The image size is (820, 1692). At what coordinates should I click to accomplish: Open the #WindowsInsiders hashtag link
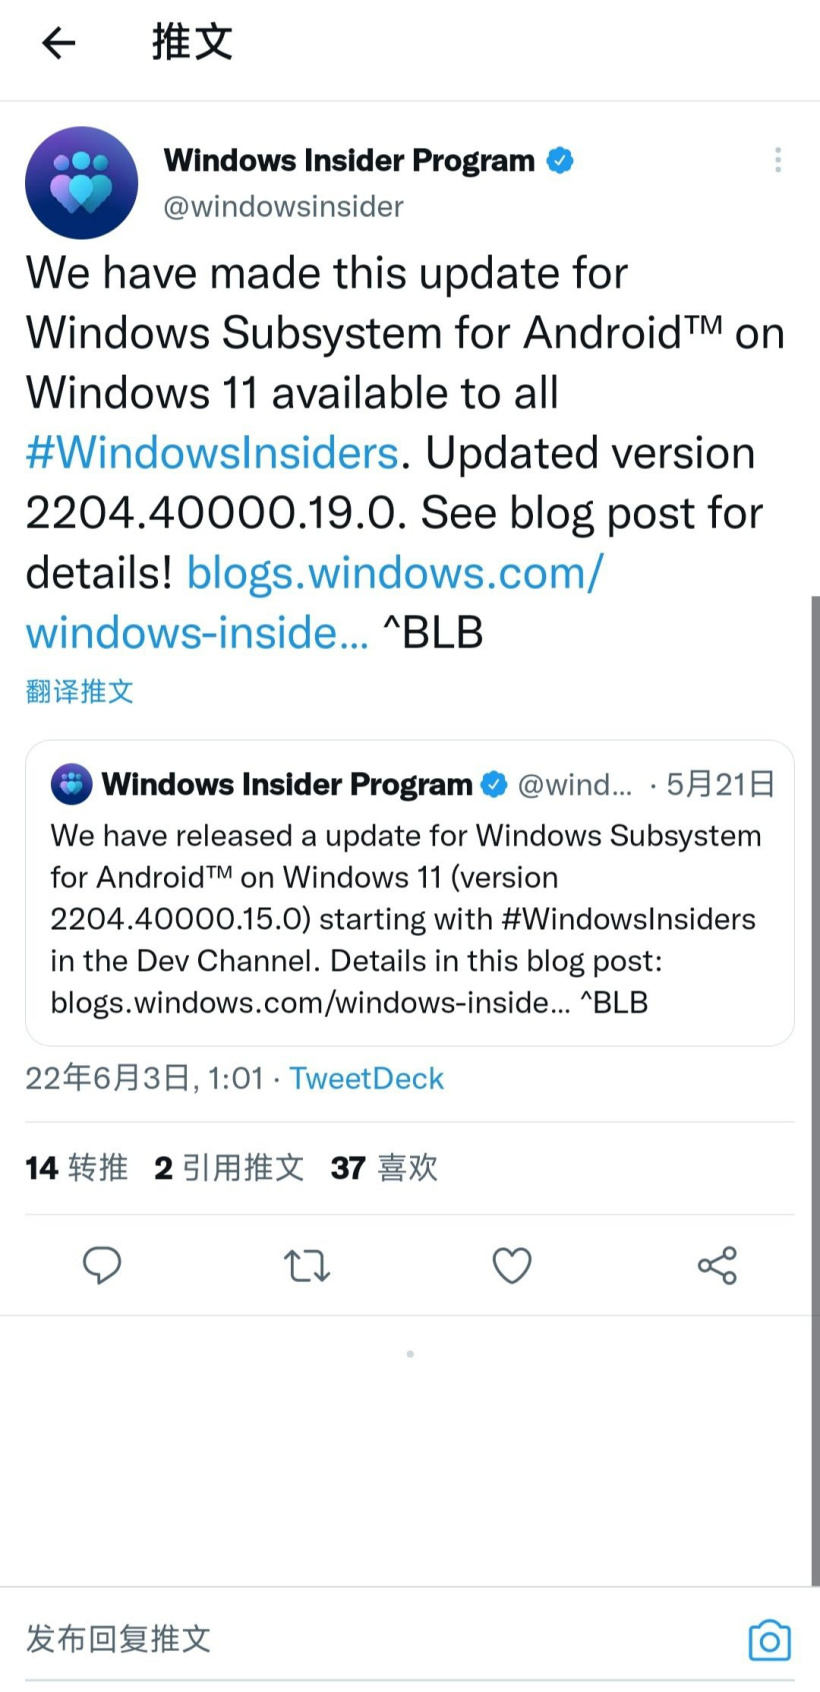tap(212, 453)
